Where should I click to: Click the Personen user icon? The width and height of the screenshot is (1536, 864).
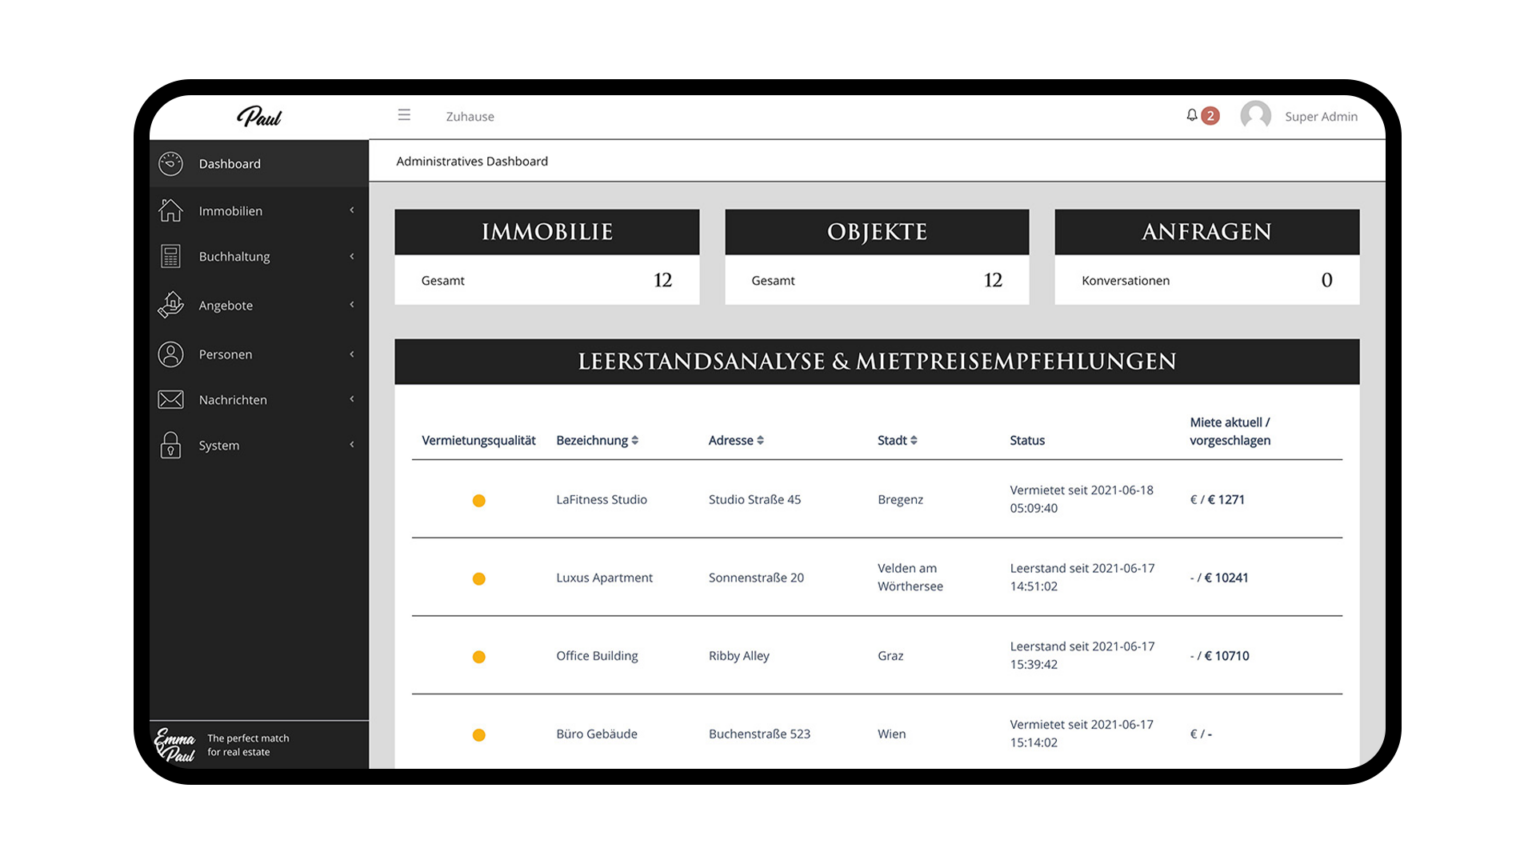click(x=171, y=354)
